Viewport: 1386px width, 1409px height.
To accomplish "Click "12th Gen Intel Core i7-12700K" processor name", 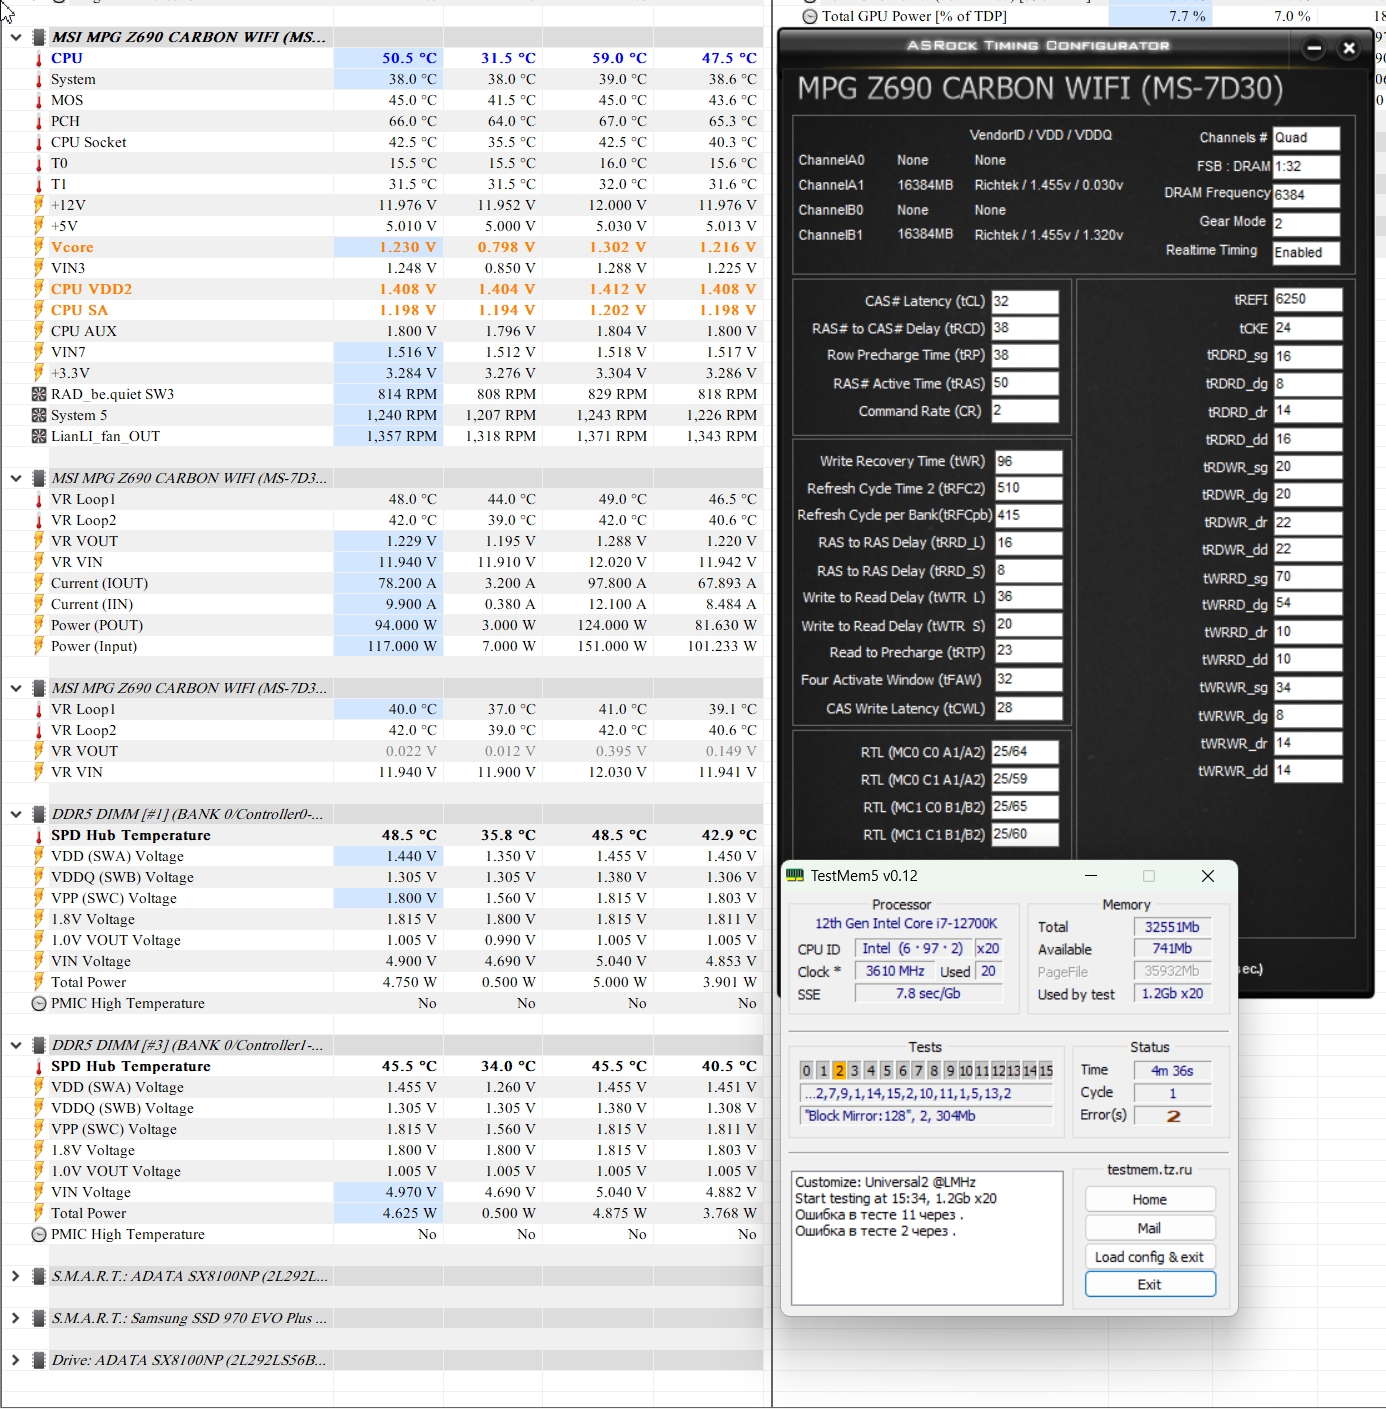I will (906, 924).
